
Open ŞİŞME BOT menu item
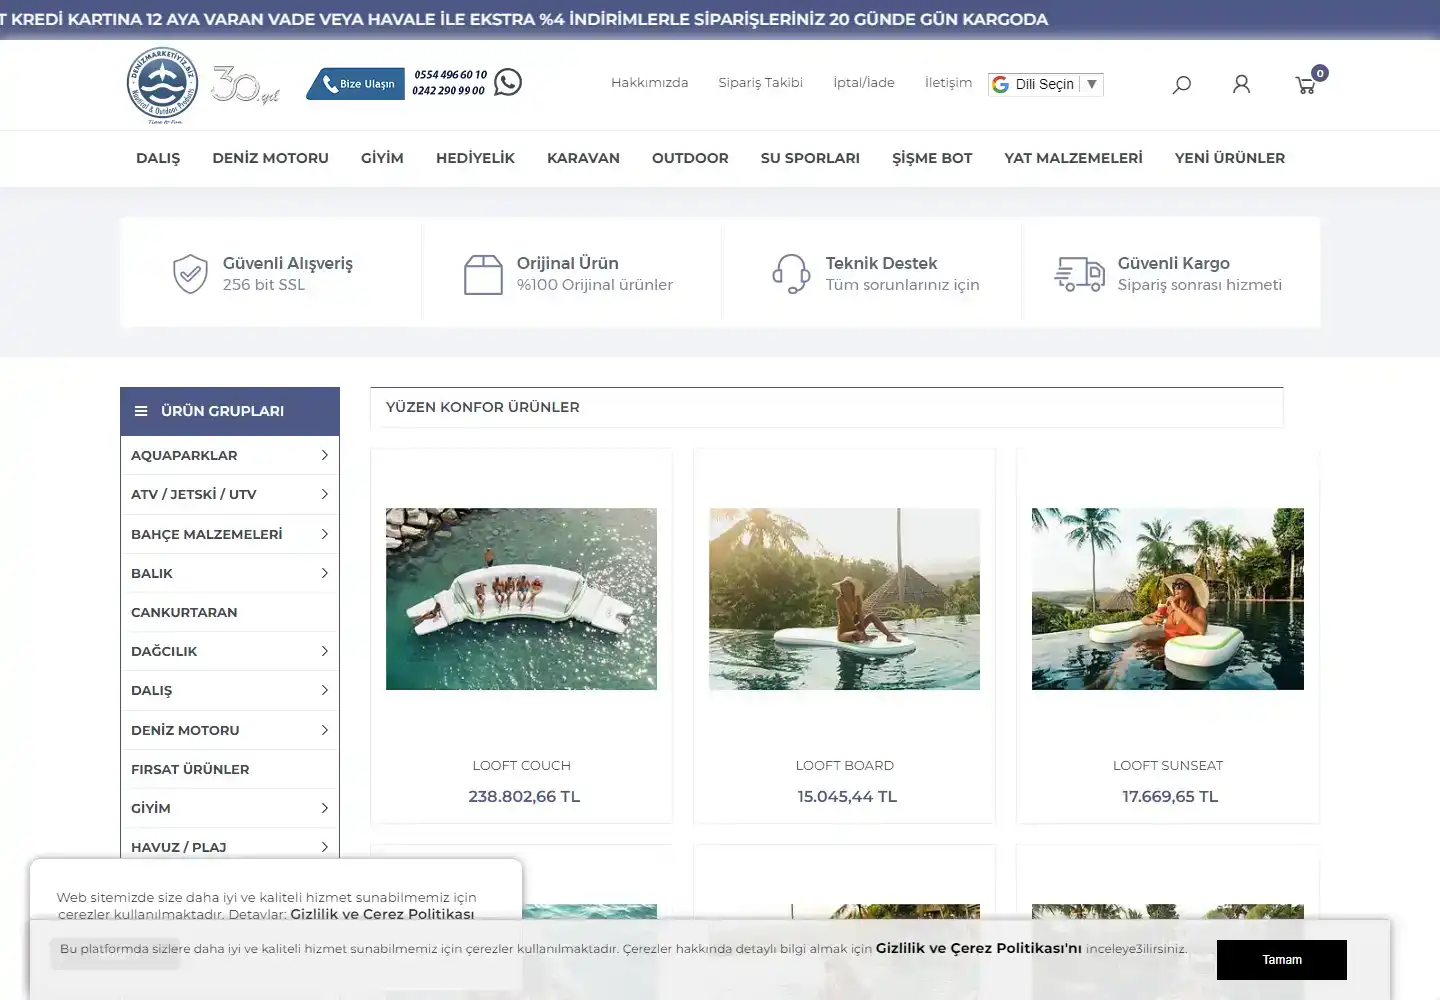coord(932,158)
